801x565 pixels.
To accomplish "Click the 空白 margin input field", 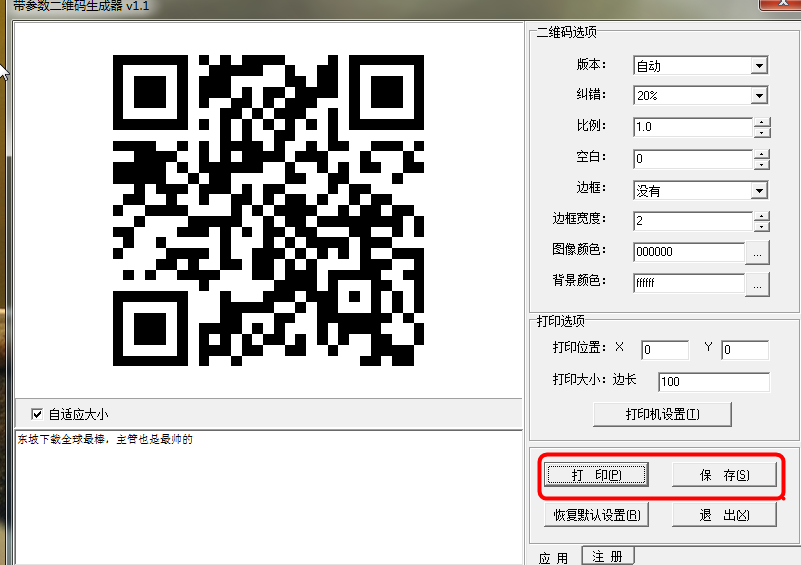I will pyautogui.click(x=693, y=159).
